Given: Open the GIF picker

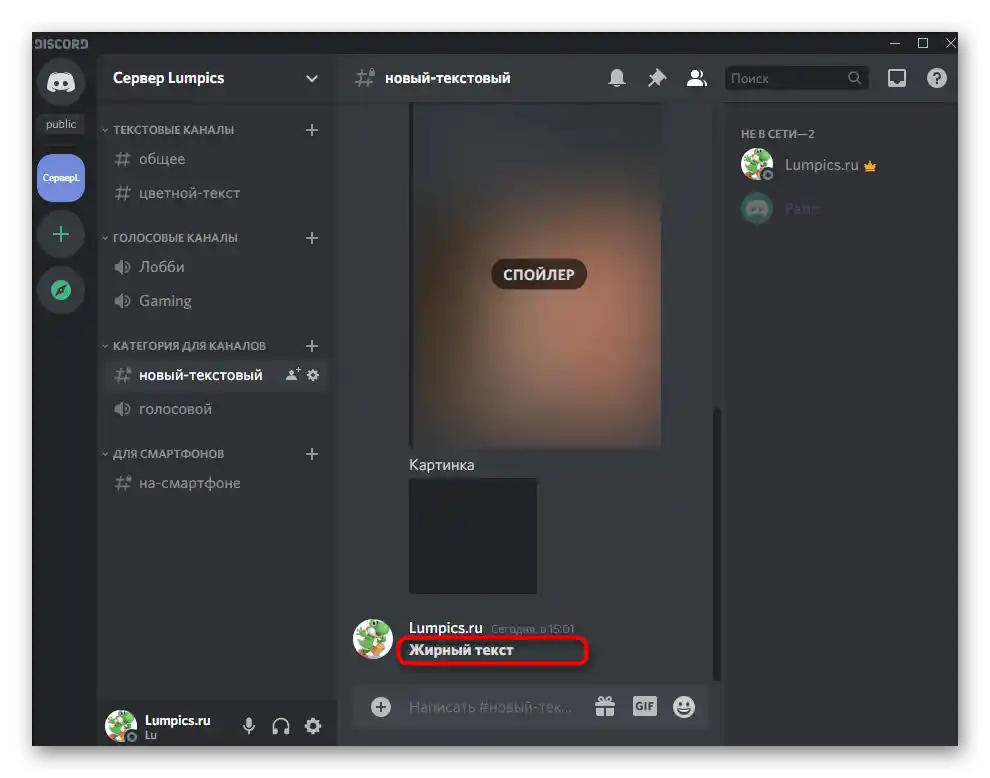Looking at the screenshot, I should (x=645, y=707).
